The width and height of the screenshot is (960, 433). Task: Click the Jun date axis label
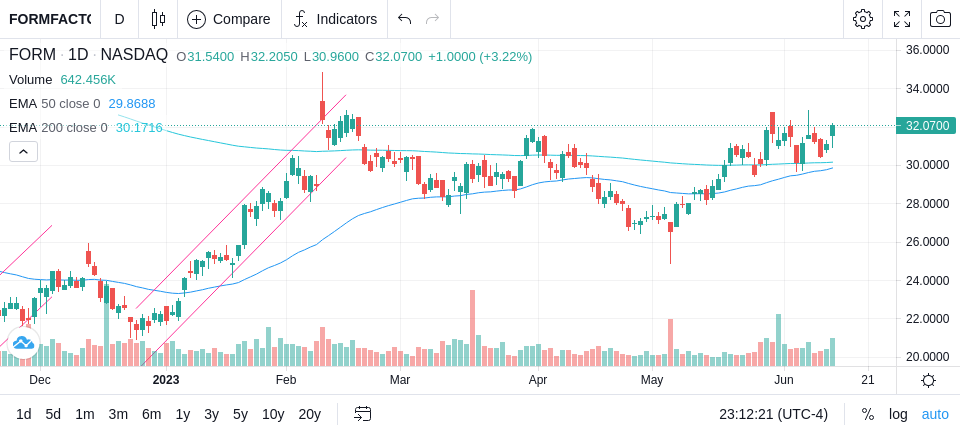click(784, 380)
